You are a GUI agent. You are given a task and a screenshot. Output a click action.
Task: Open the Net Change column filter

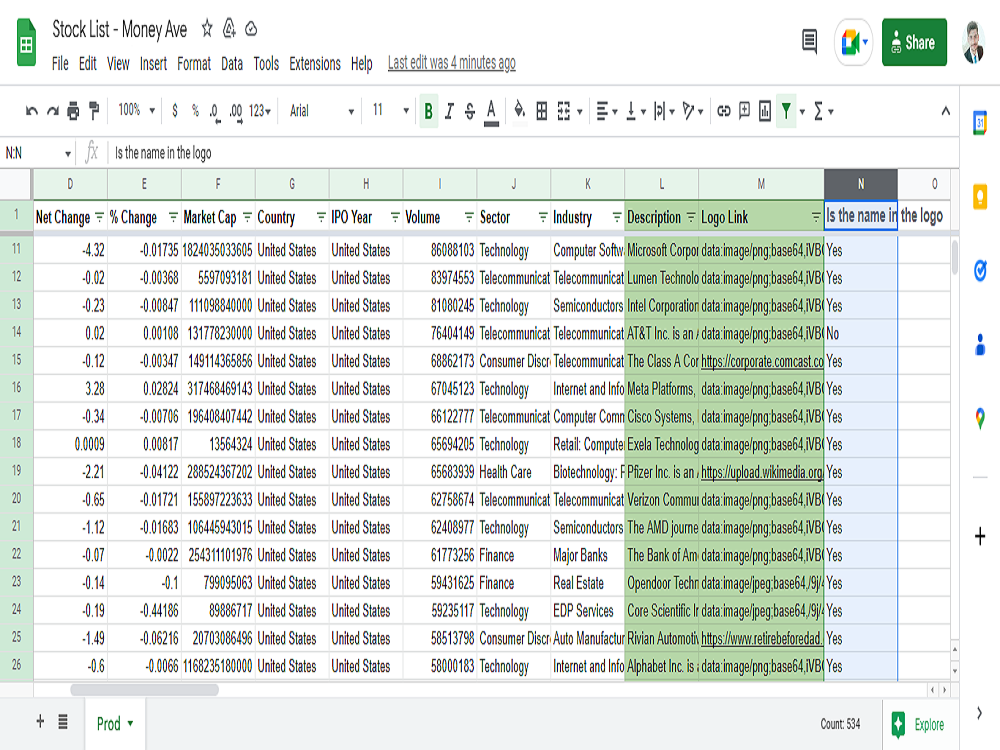[x=99, y=217]
